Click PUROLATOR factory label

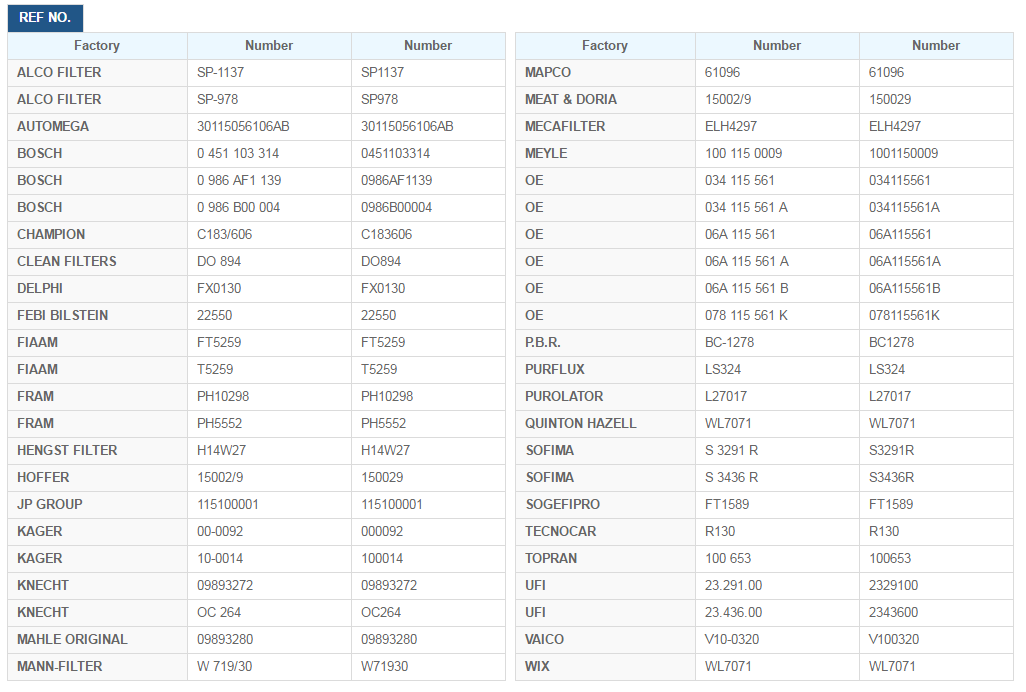point(564,396)
